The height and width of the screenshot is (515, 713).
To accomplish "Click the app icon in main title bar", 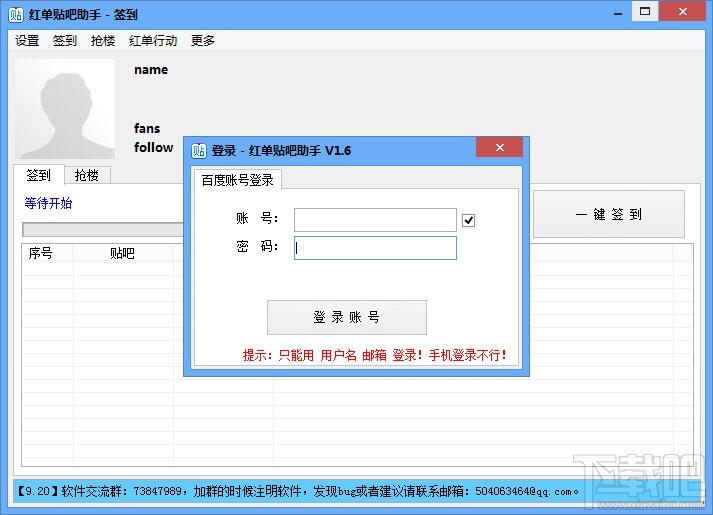I will pos(16,15).
